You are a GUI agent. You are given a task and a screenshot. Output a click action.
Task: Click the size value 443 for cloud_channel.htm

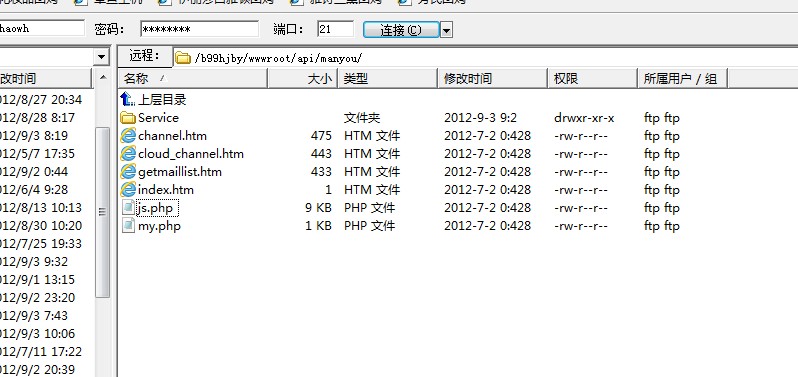click(x=321, y=154)
